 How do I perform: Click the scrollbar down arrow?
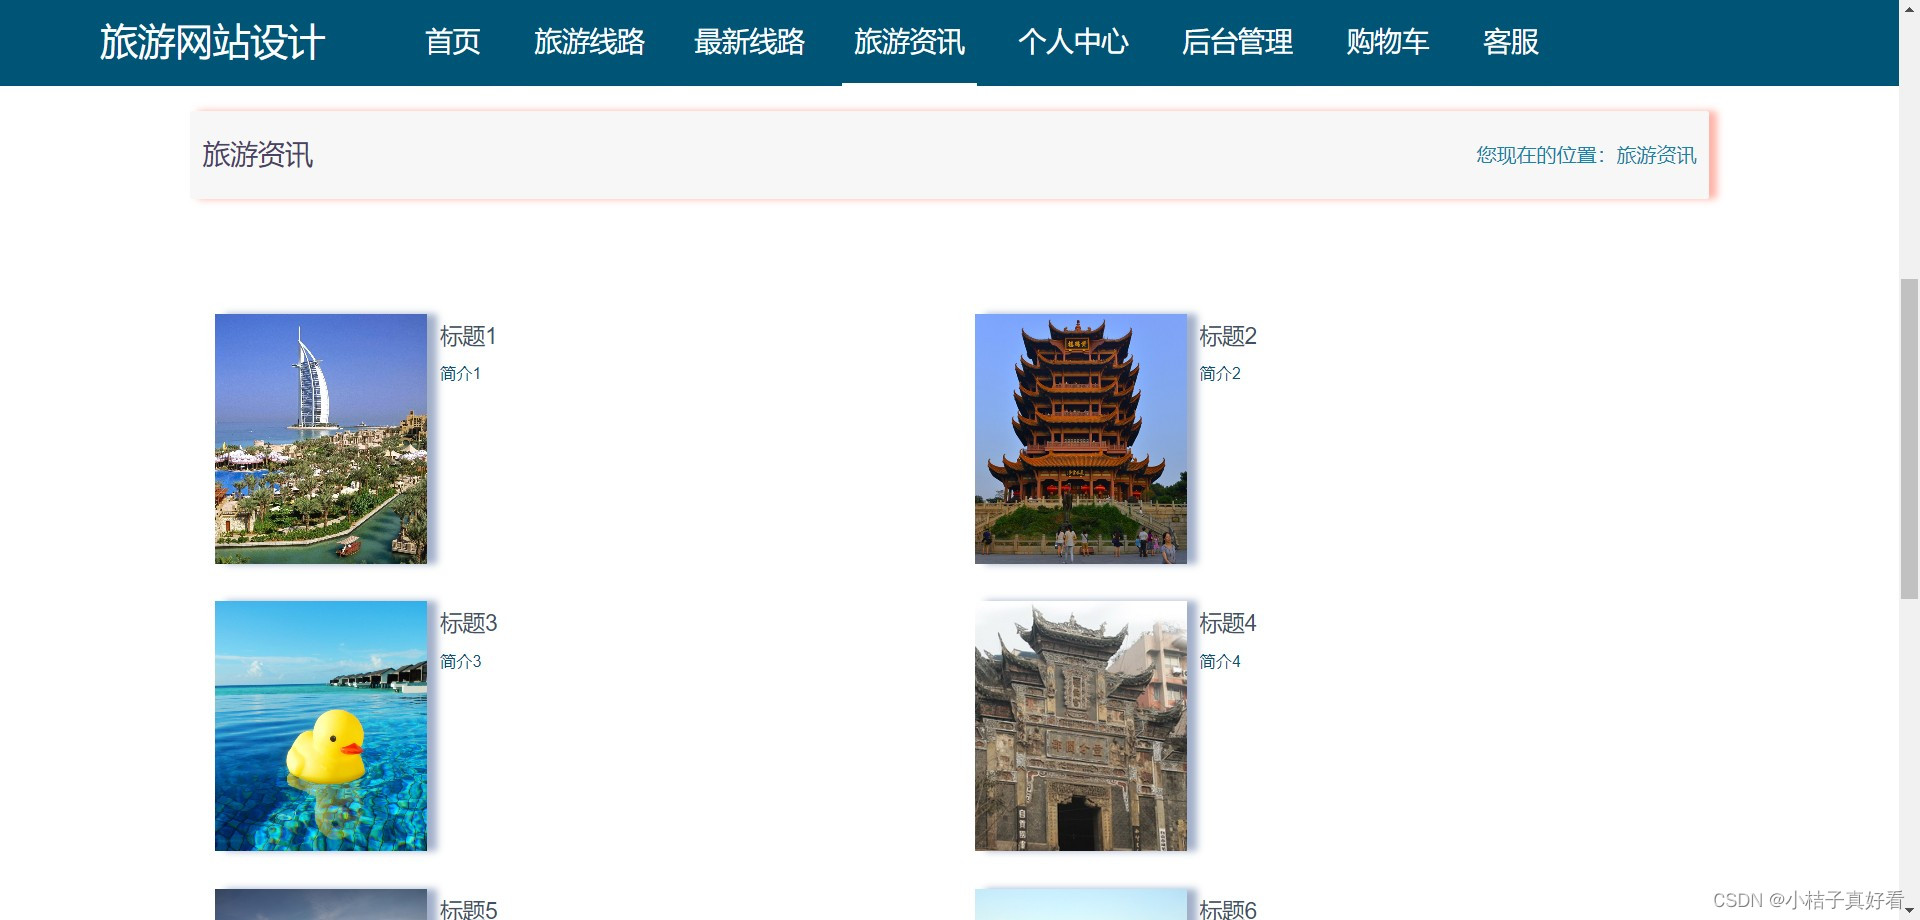point(1909,911)
